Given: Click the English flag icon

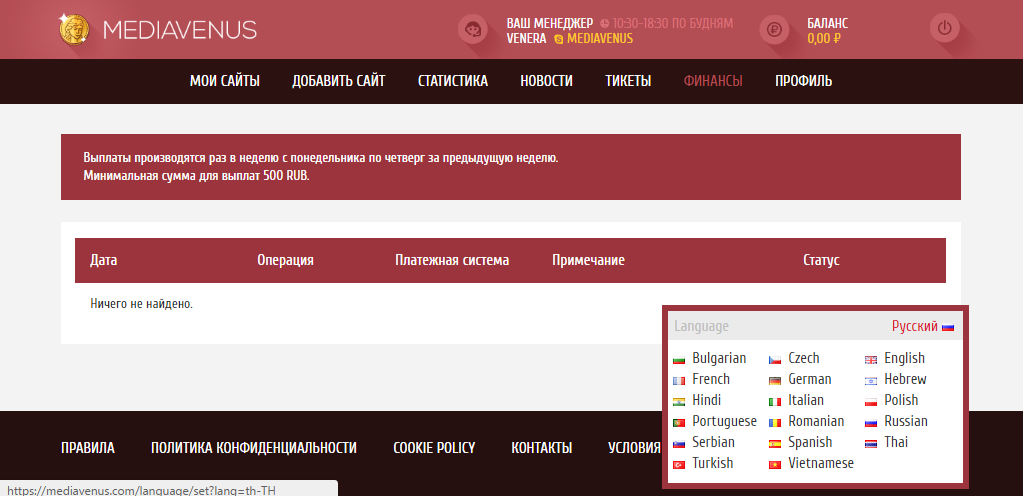Looking at the screenshot, I should [871, 359].
